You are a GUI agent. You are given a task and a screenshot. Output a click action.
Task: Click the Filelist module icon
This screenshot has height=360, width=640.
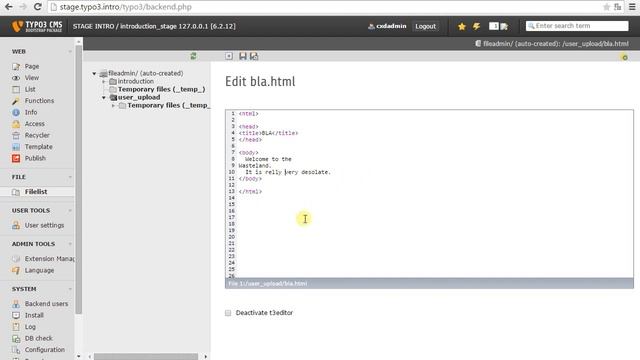(x=16, y=192)
